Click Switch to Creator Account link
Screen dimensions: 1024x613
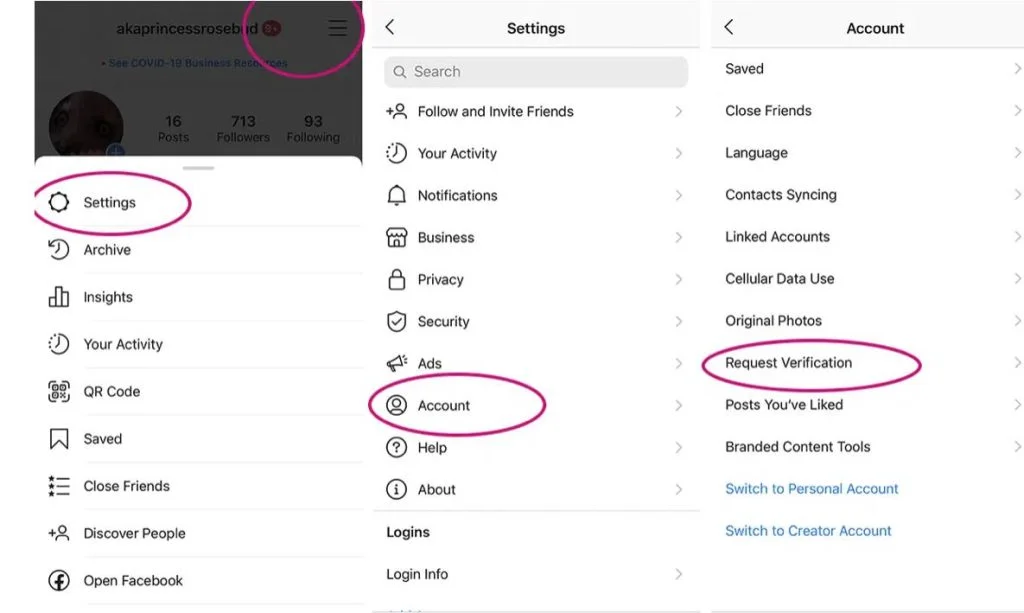808,531
